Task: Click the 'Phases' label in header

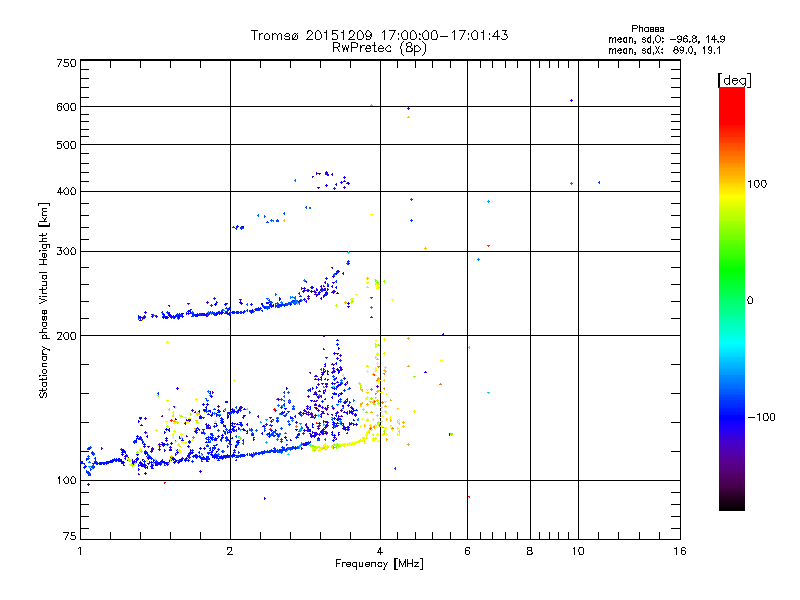Action: click(647, 29)
